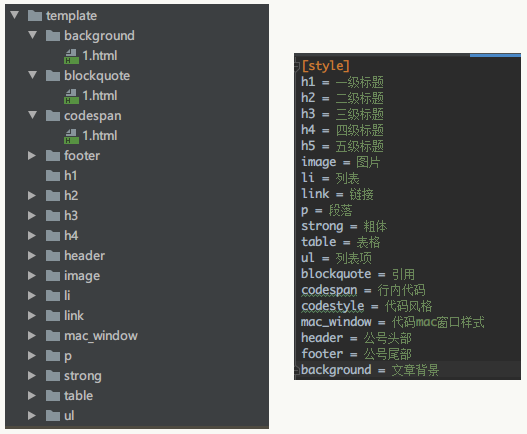Collapse the background folder
This screenshot has width=527, height=434.
pyautogui.click(x=33, y=35)
